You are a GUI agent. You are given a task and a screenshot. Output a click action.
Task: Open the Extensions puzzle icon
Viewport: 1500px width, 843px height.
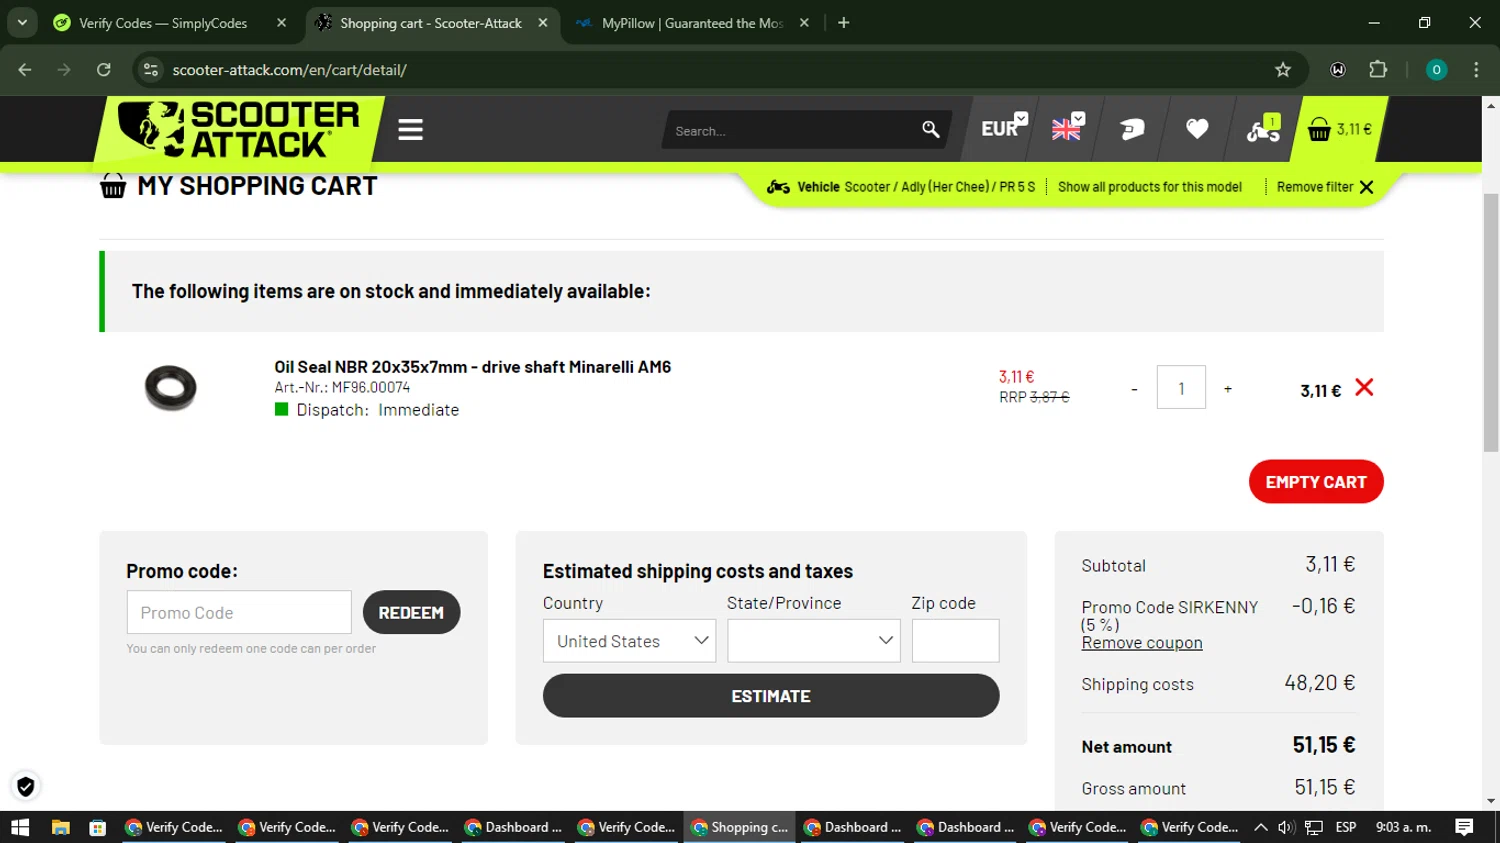[1378, 70]
